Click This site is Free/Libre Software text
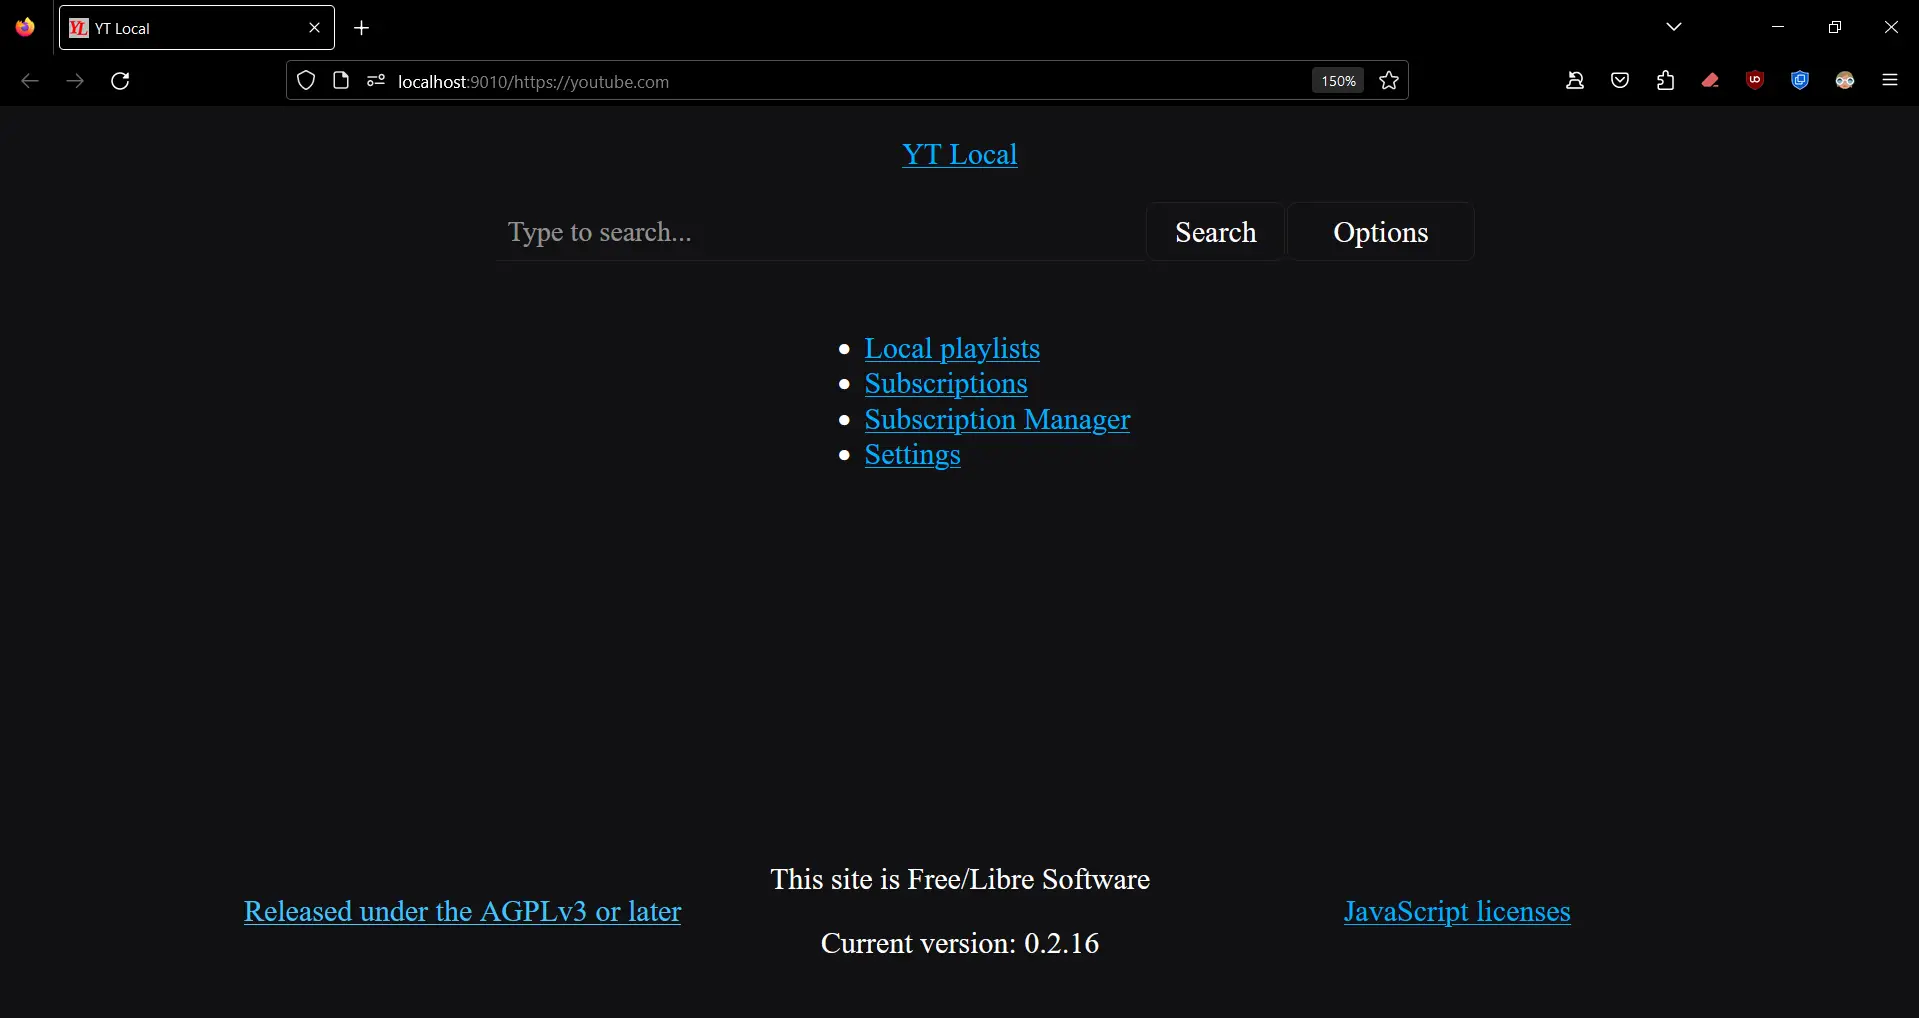This screenshot has width=1919, height=1018. click(x=960, y=879)
